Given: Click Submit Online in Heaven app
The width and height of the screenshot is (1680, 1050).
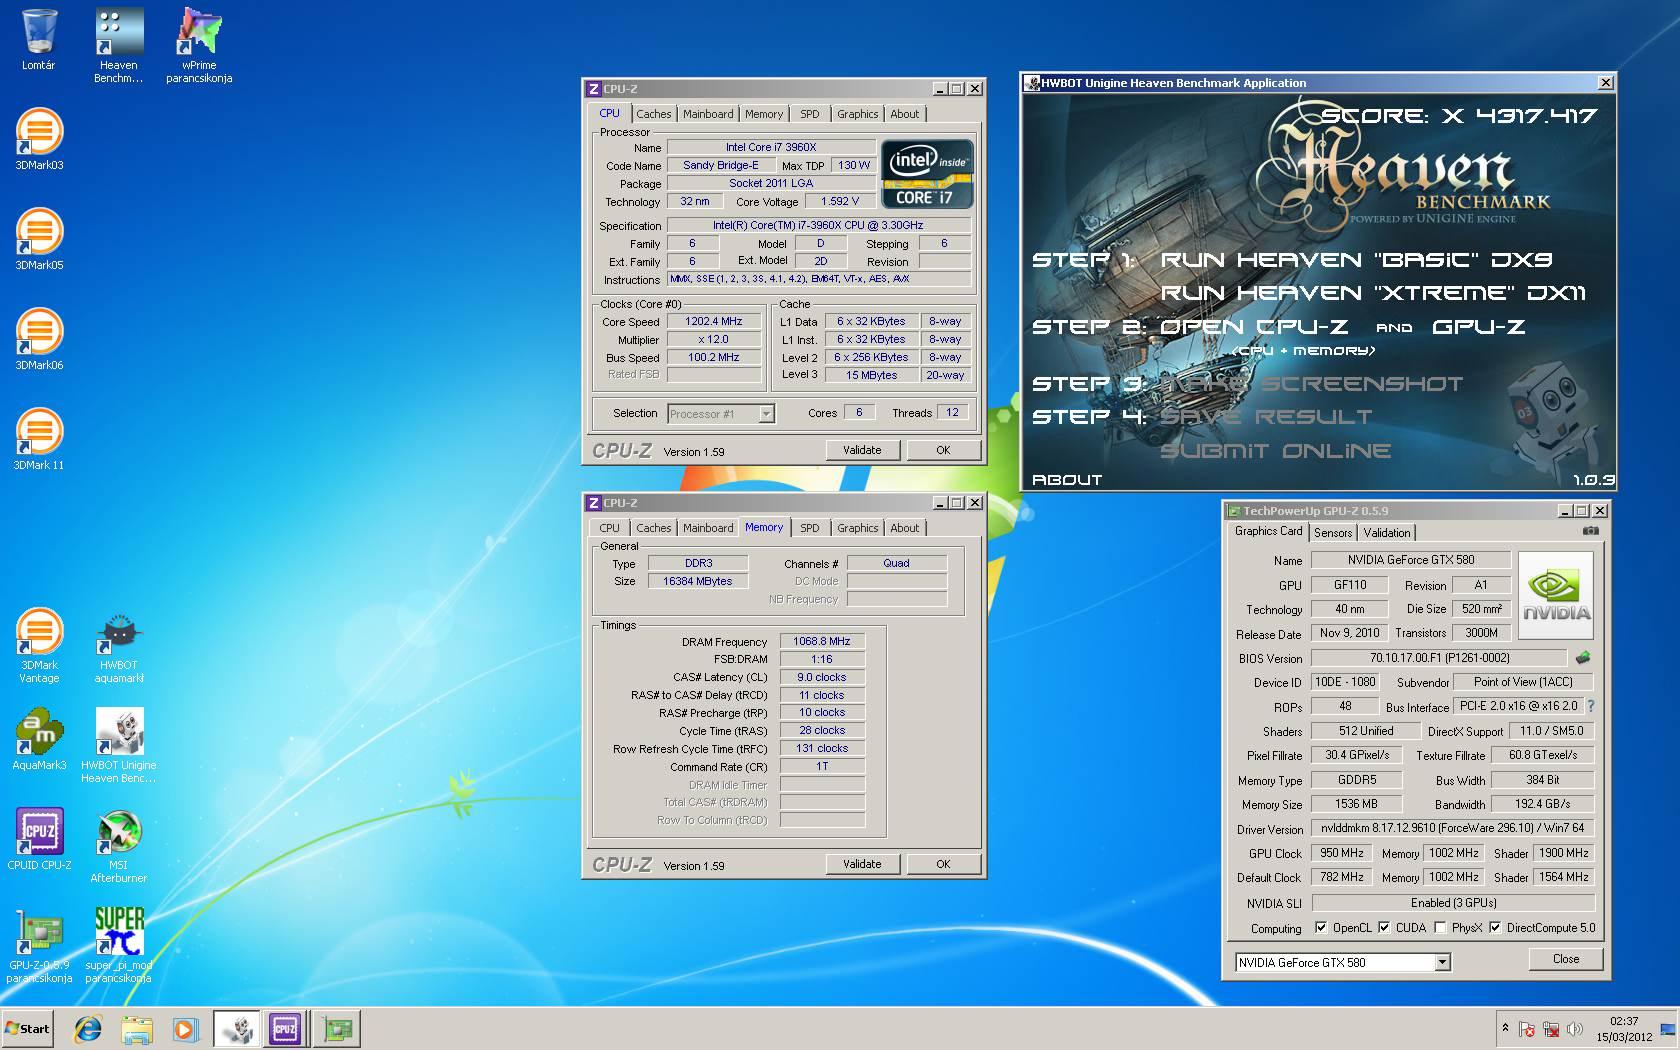Looking at the screenshot, I should click(1275, 451).
